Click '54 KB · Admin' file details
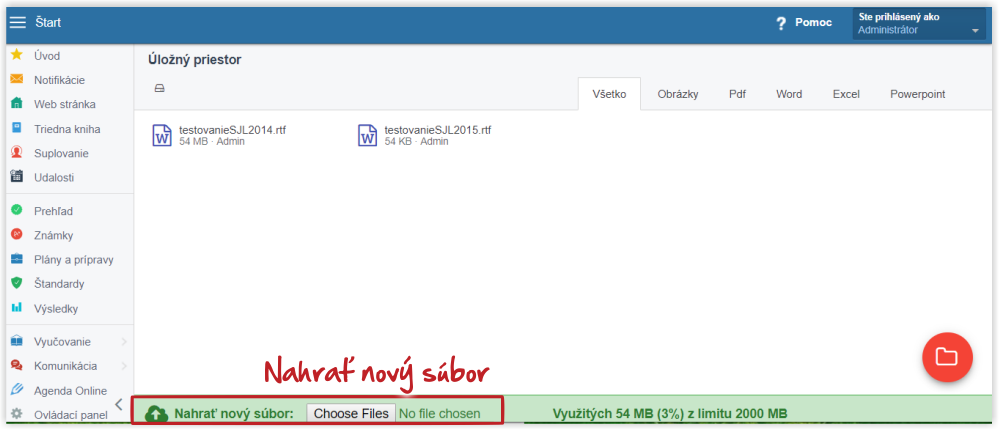This screenshot has width=999, height=430. coord(417,142)
